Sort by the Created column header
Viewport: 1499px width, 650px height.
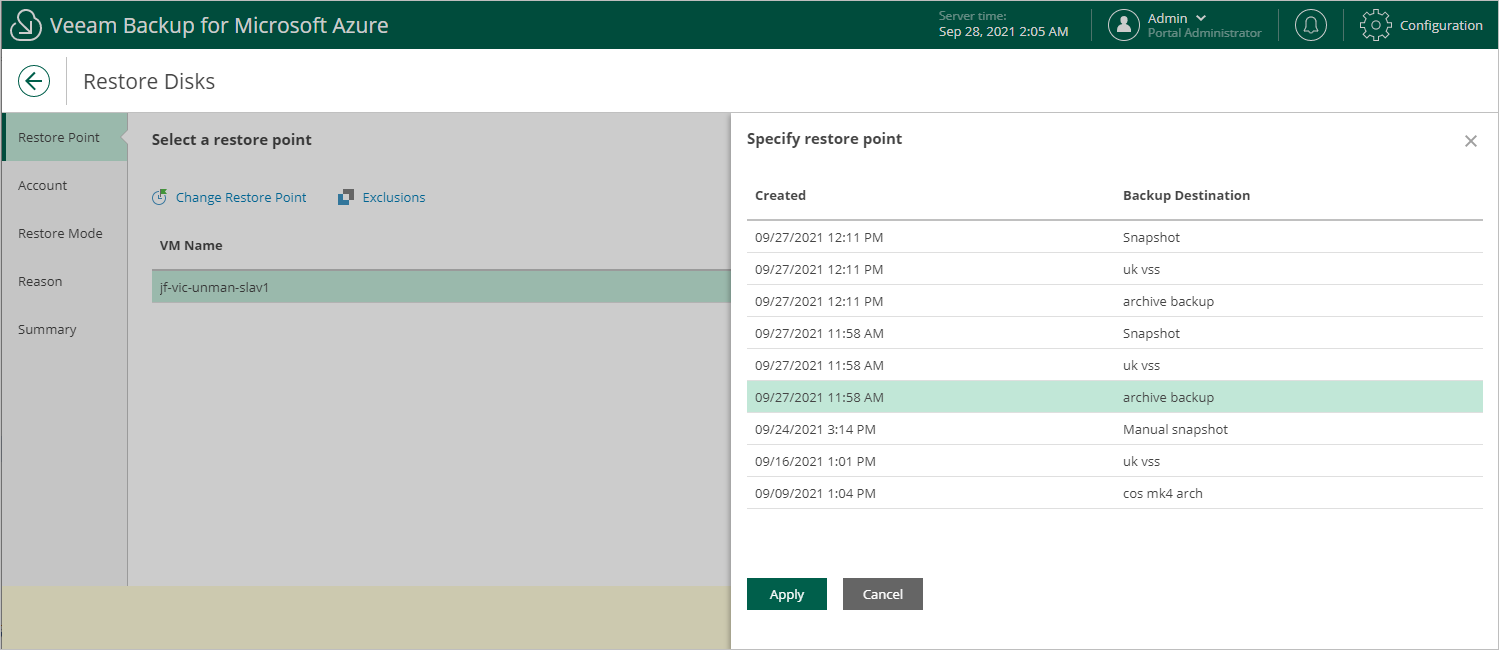point(780,195)
